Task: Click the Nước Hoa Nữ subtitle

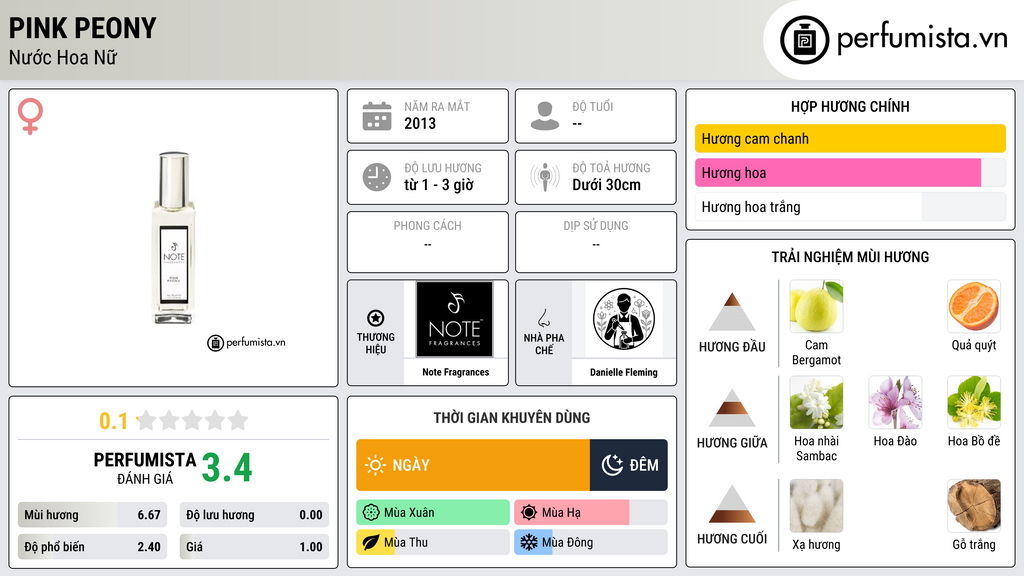Action: (63, 58)
